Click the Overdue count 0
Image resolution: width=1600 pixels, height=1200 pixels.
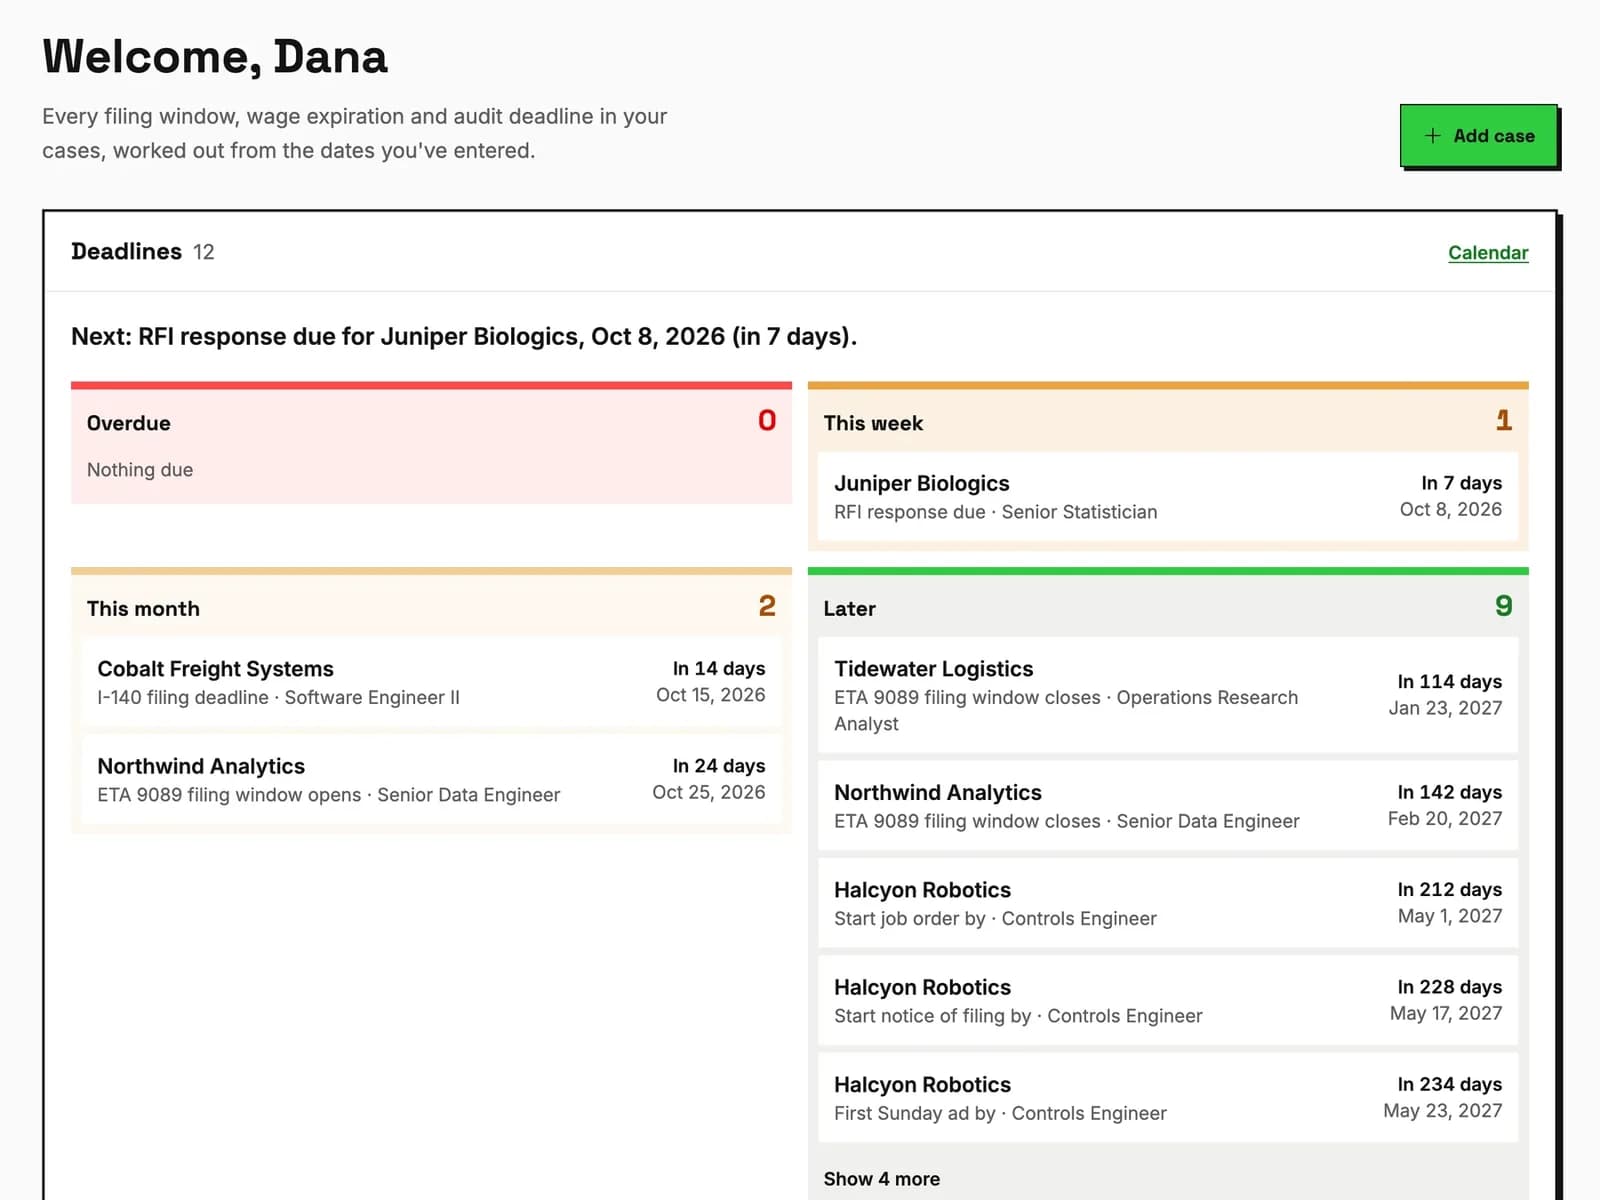[766, 420]
